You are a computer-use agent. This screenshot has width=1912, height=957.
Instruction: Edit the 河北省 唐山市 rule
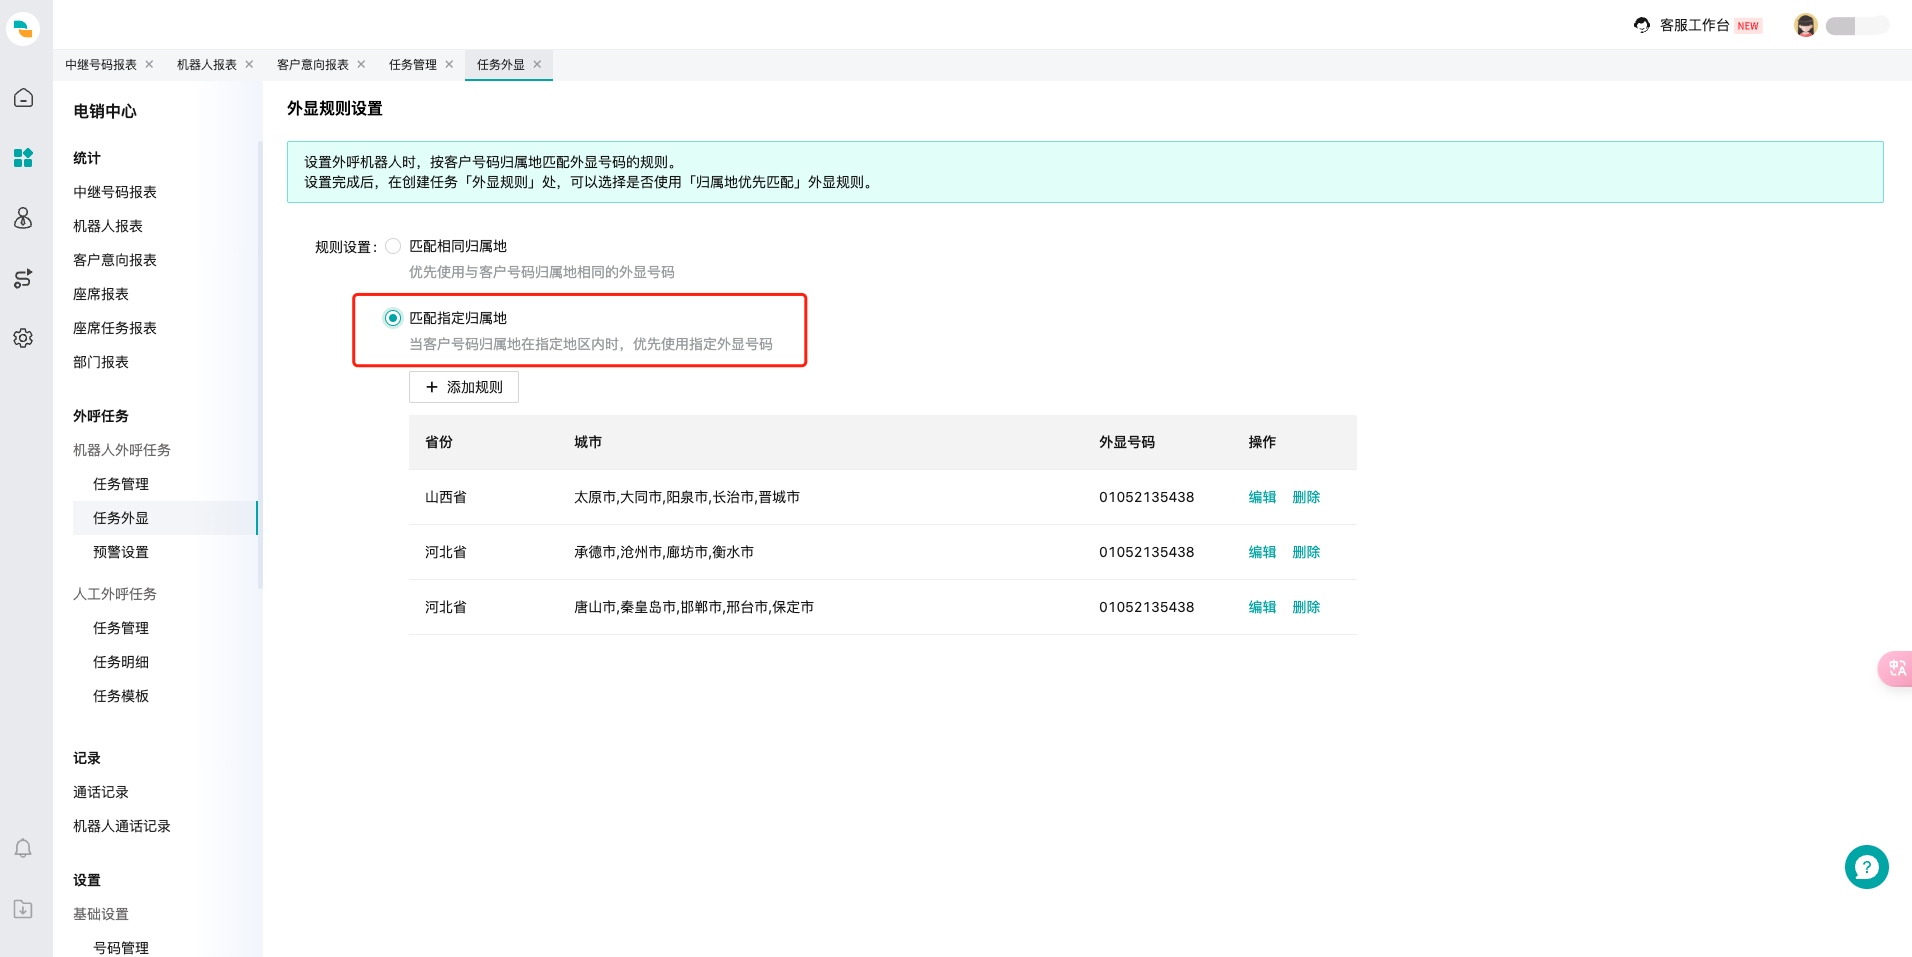(x=1262, y=607)
